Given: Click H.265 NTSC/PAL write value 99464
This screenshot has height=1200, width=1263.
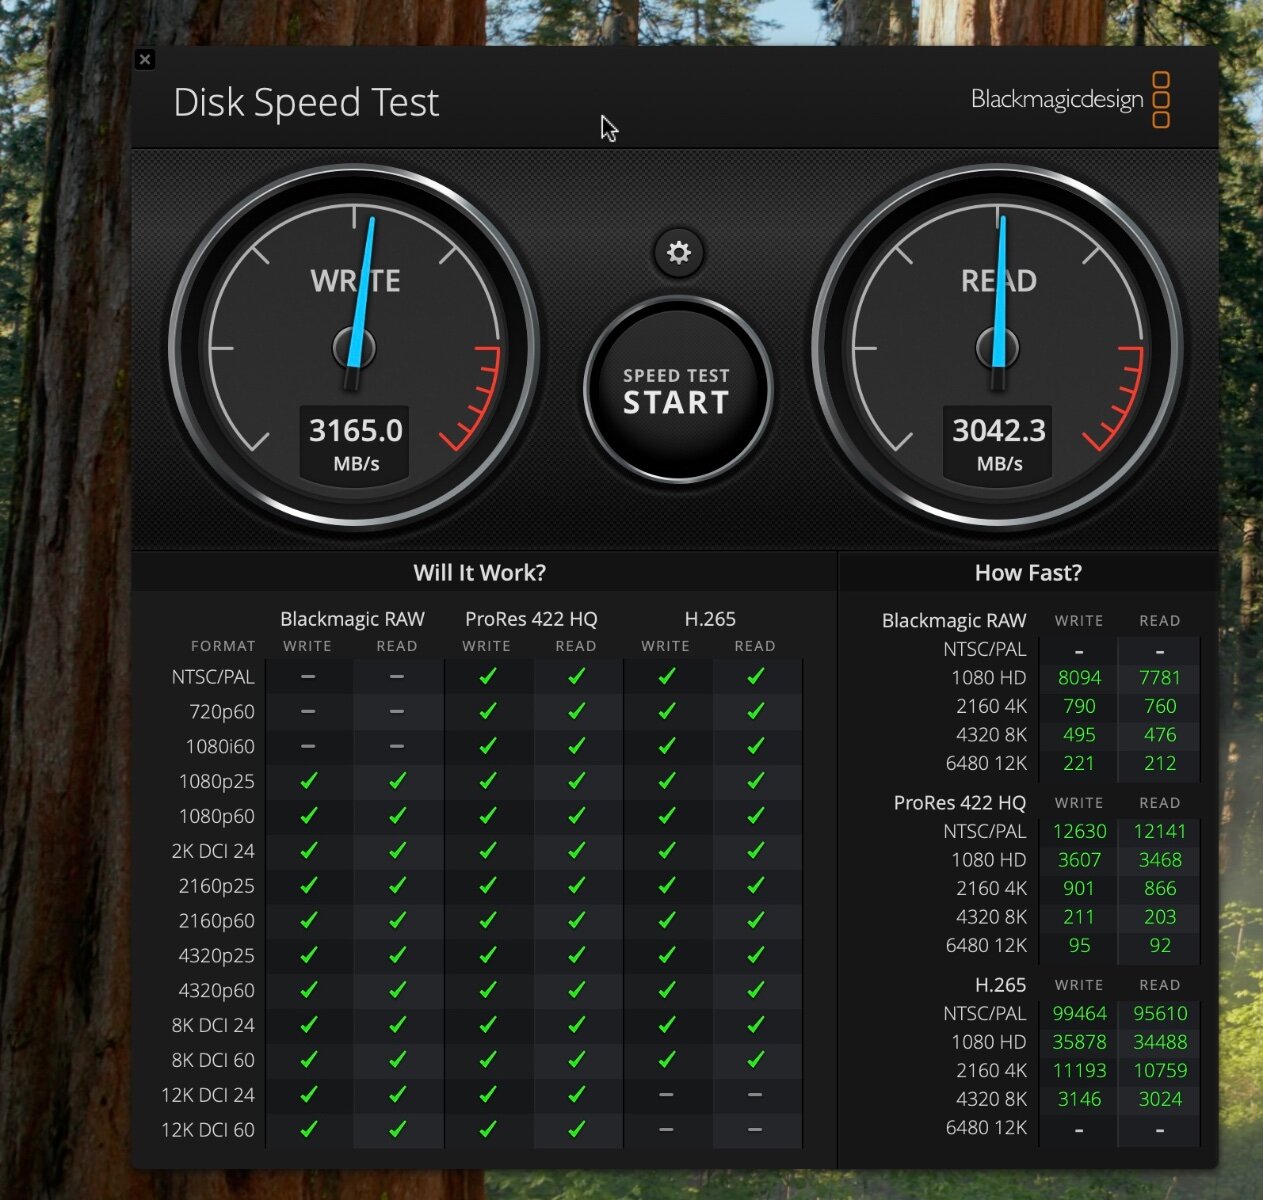Looking at the screenshot, I should click(1079, 1013).
